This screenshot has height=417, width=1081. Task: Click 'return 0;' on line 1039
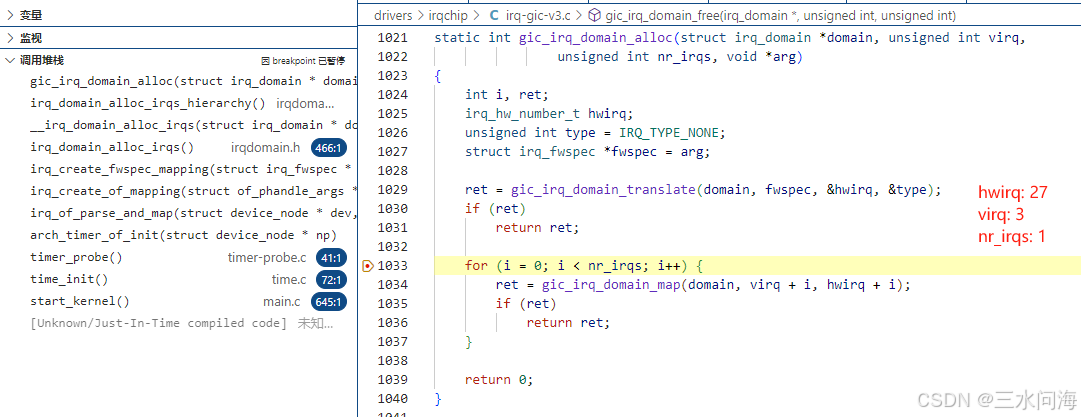499,380
